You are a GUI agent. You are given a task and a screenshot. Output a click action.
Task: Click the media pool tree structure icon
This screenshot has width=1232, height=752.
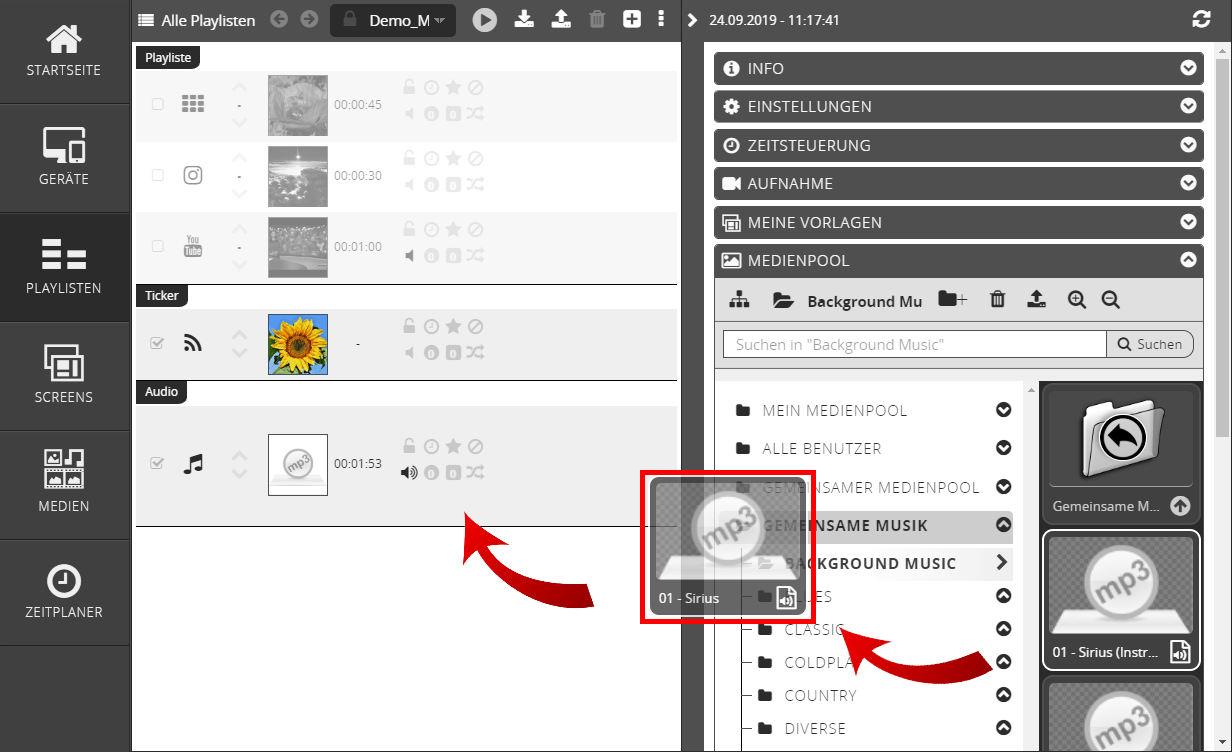[738, 299]
